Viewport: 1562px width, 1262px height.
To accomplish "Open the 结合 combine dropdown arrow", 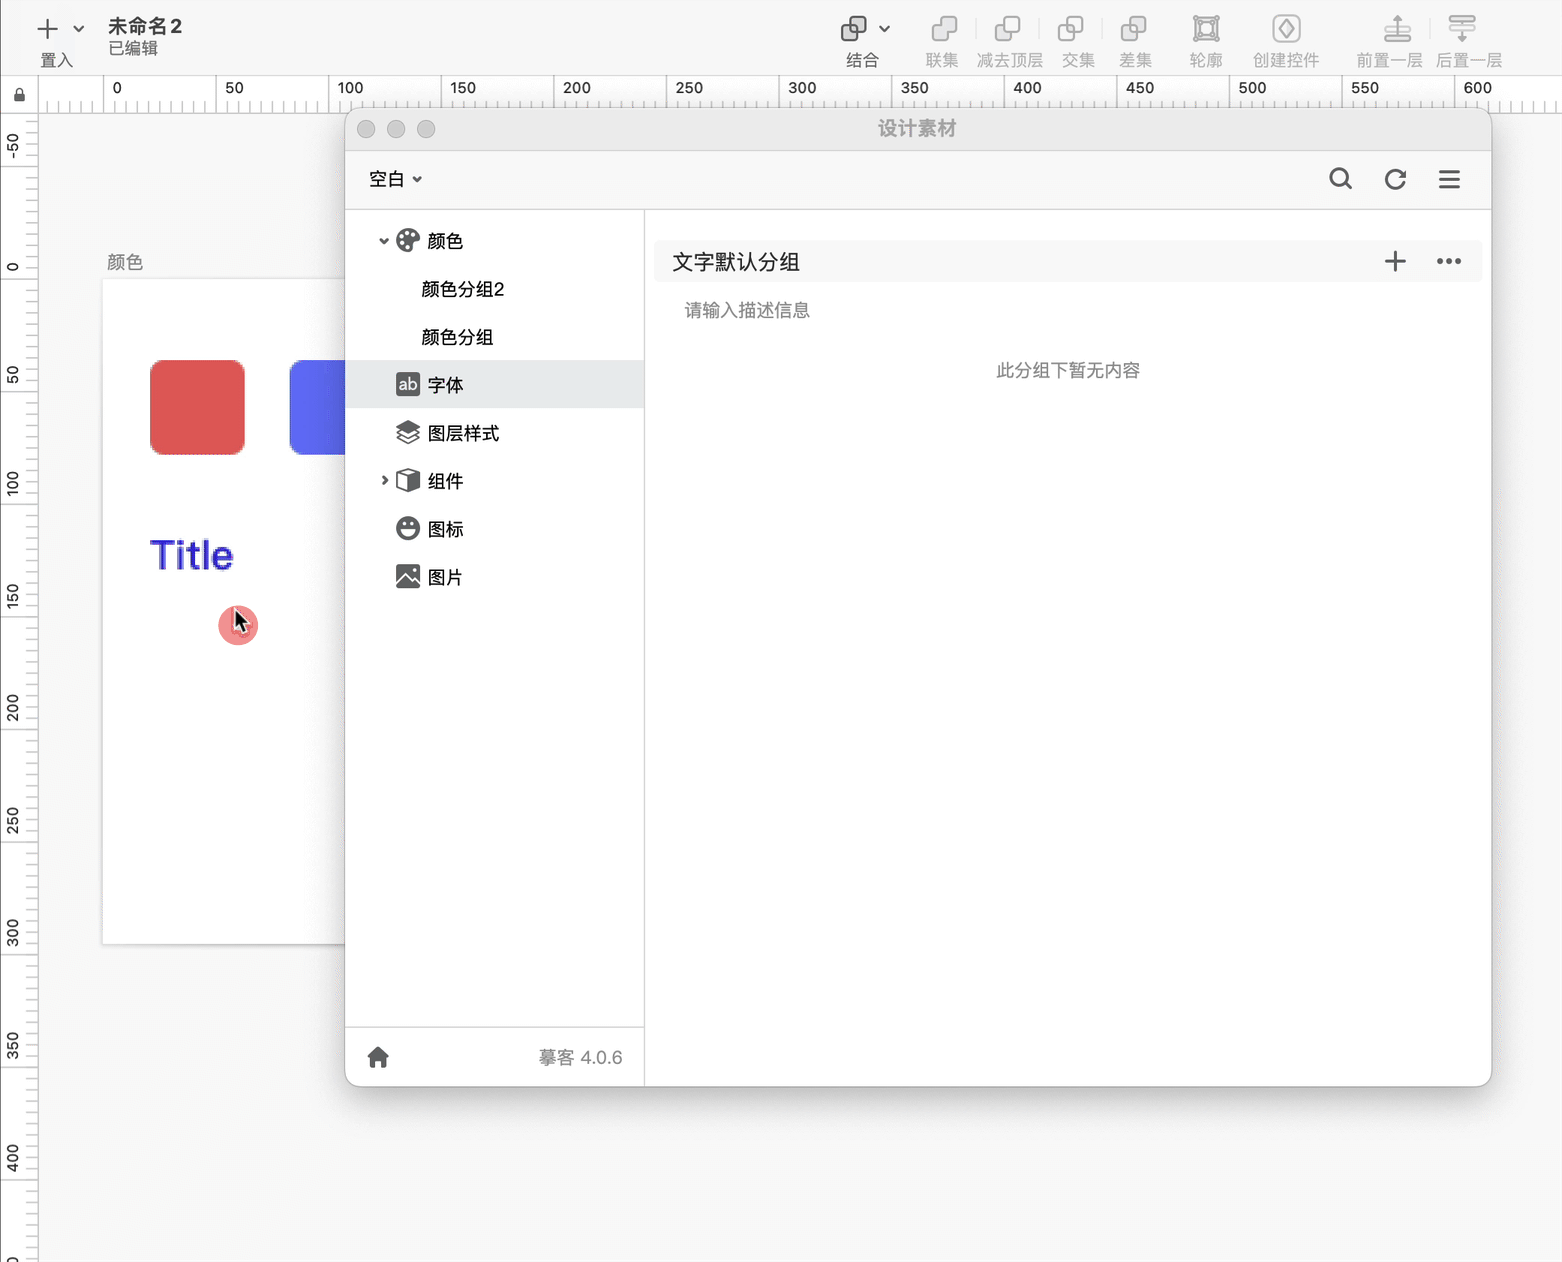I will (885, 29).
